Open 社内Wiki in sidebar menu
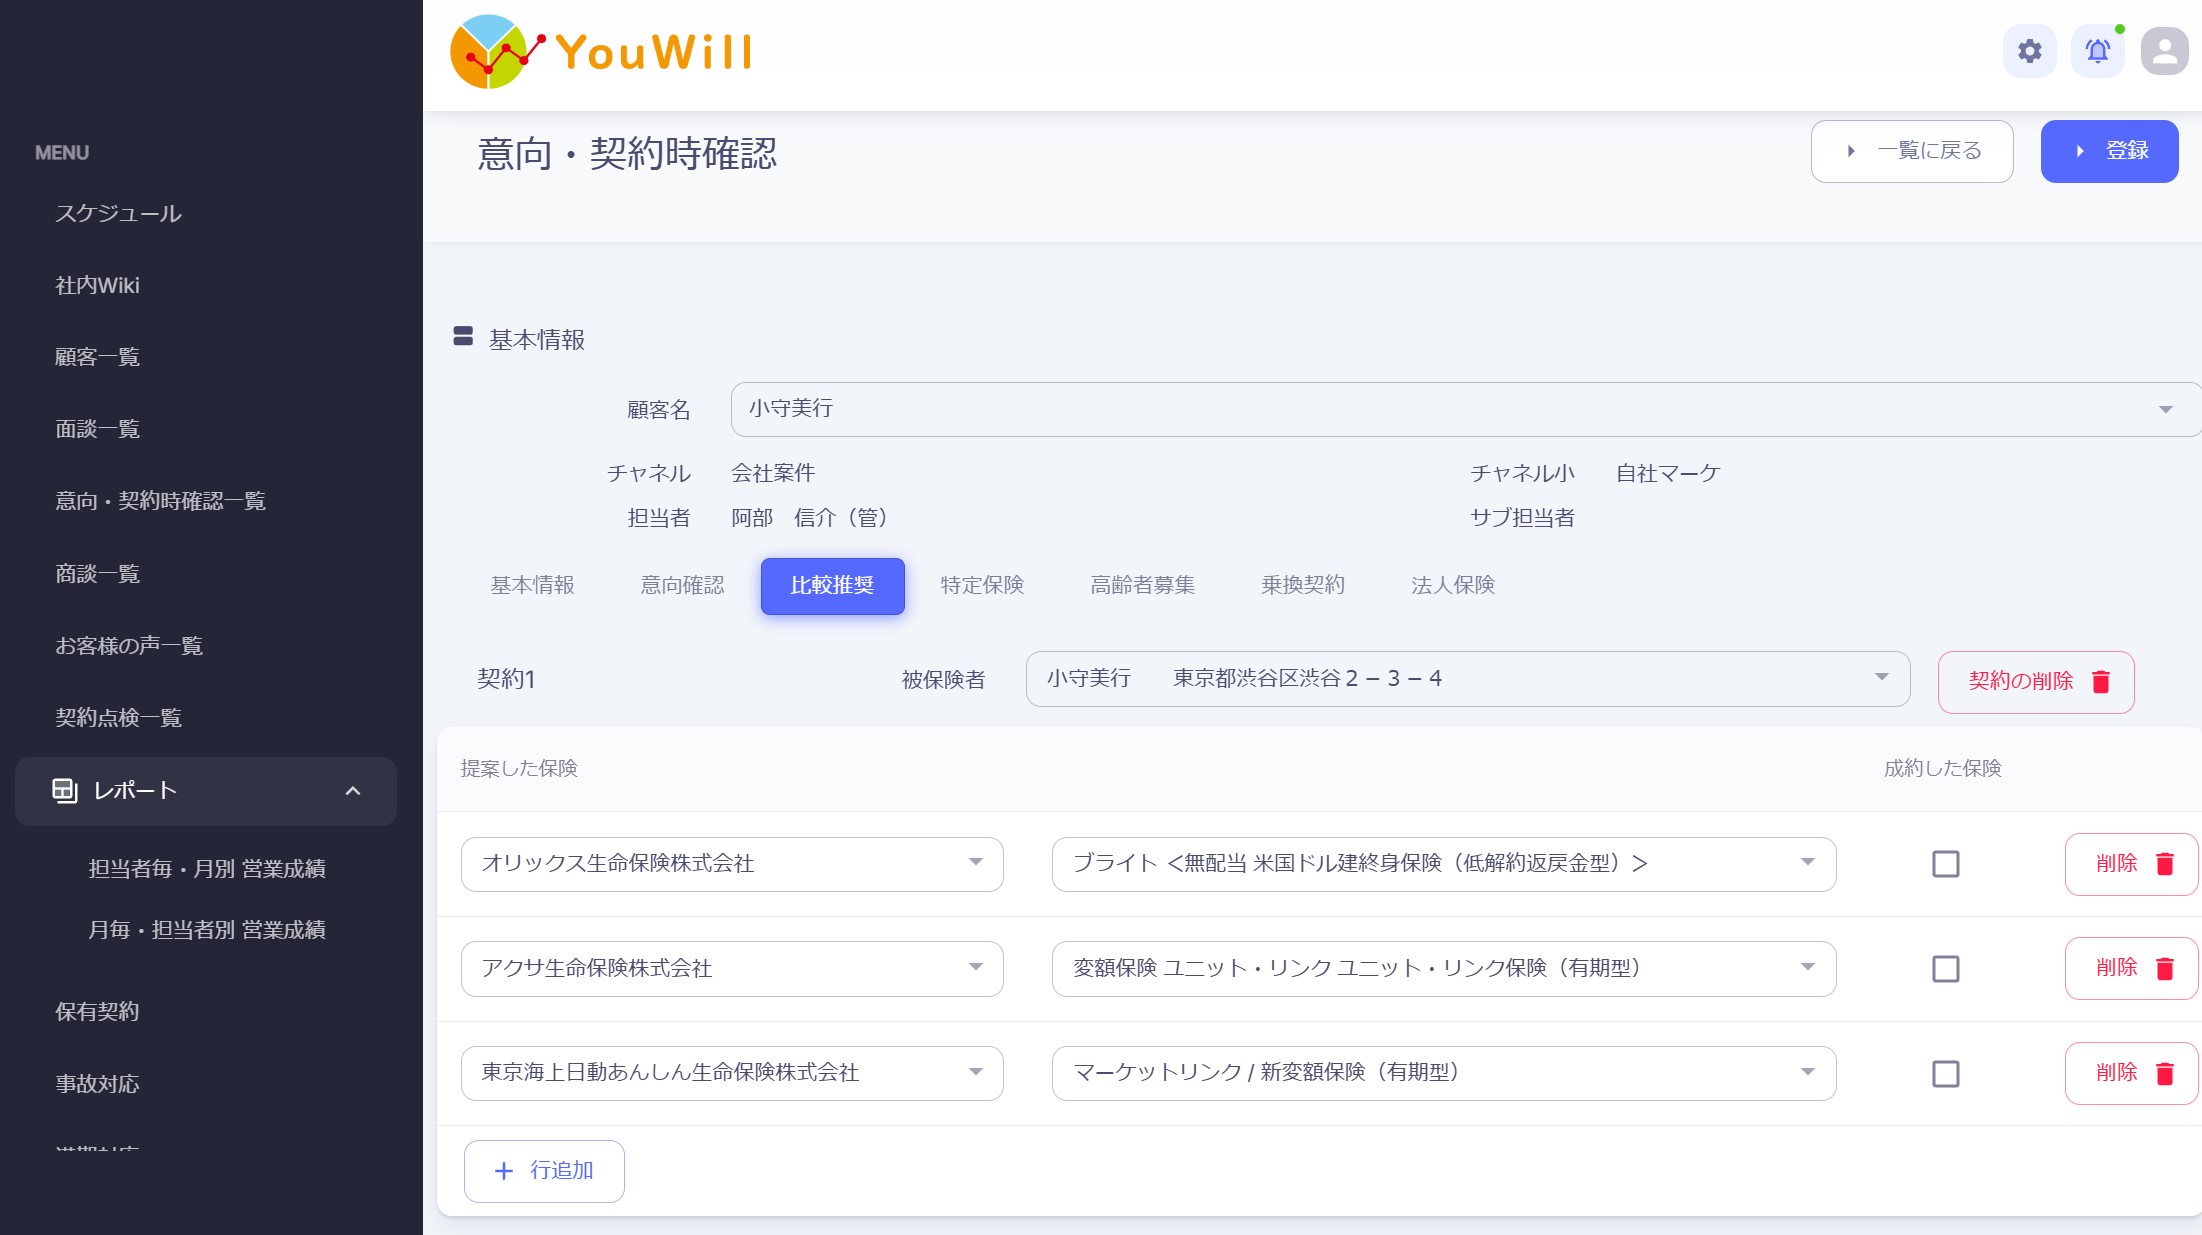The height and width of the screenshot is (1235, 2202). 97,286
